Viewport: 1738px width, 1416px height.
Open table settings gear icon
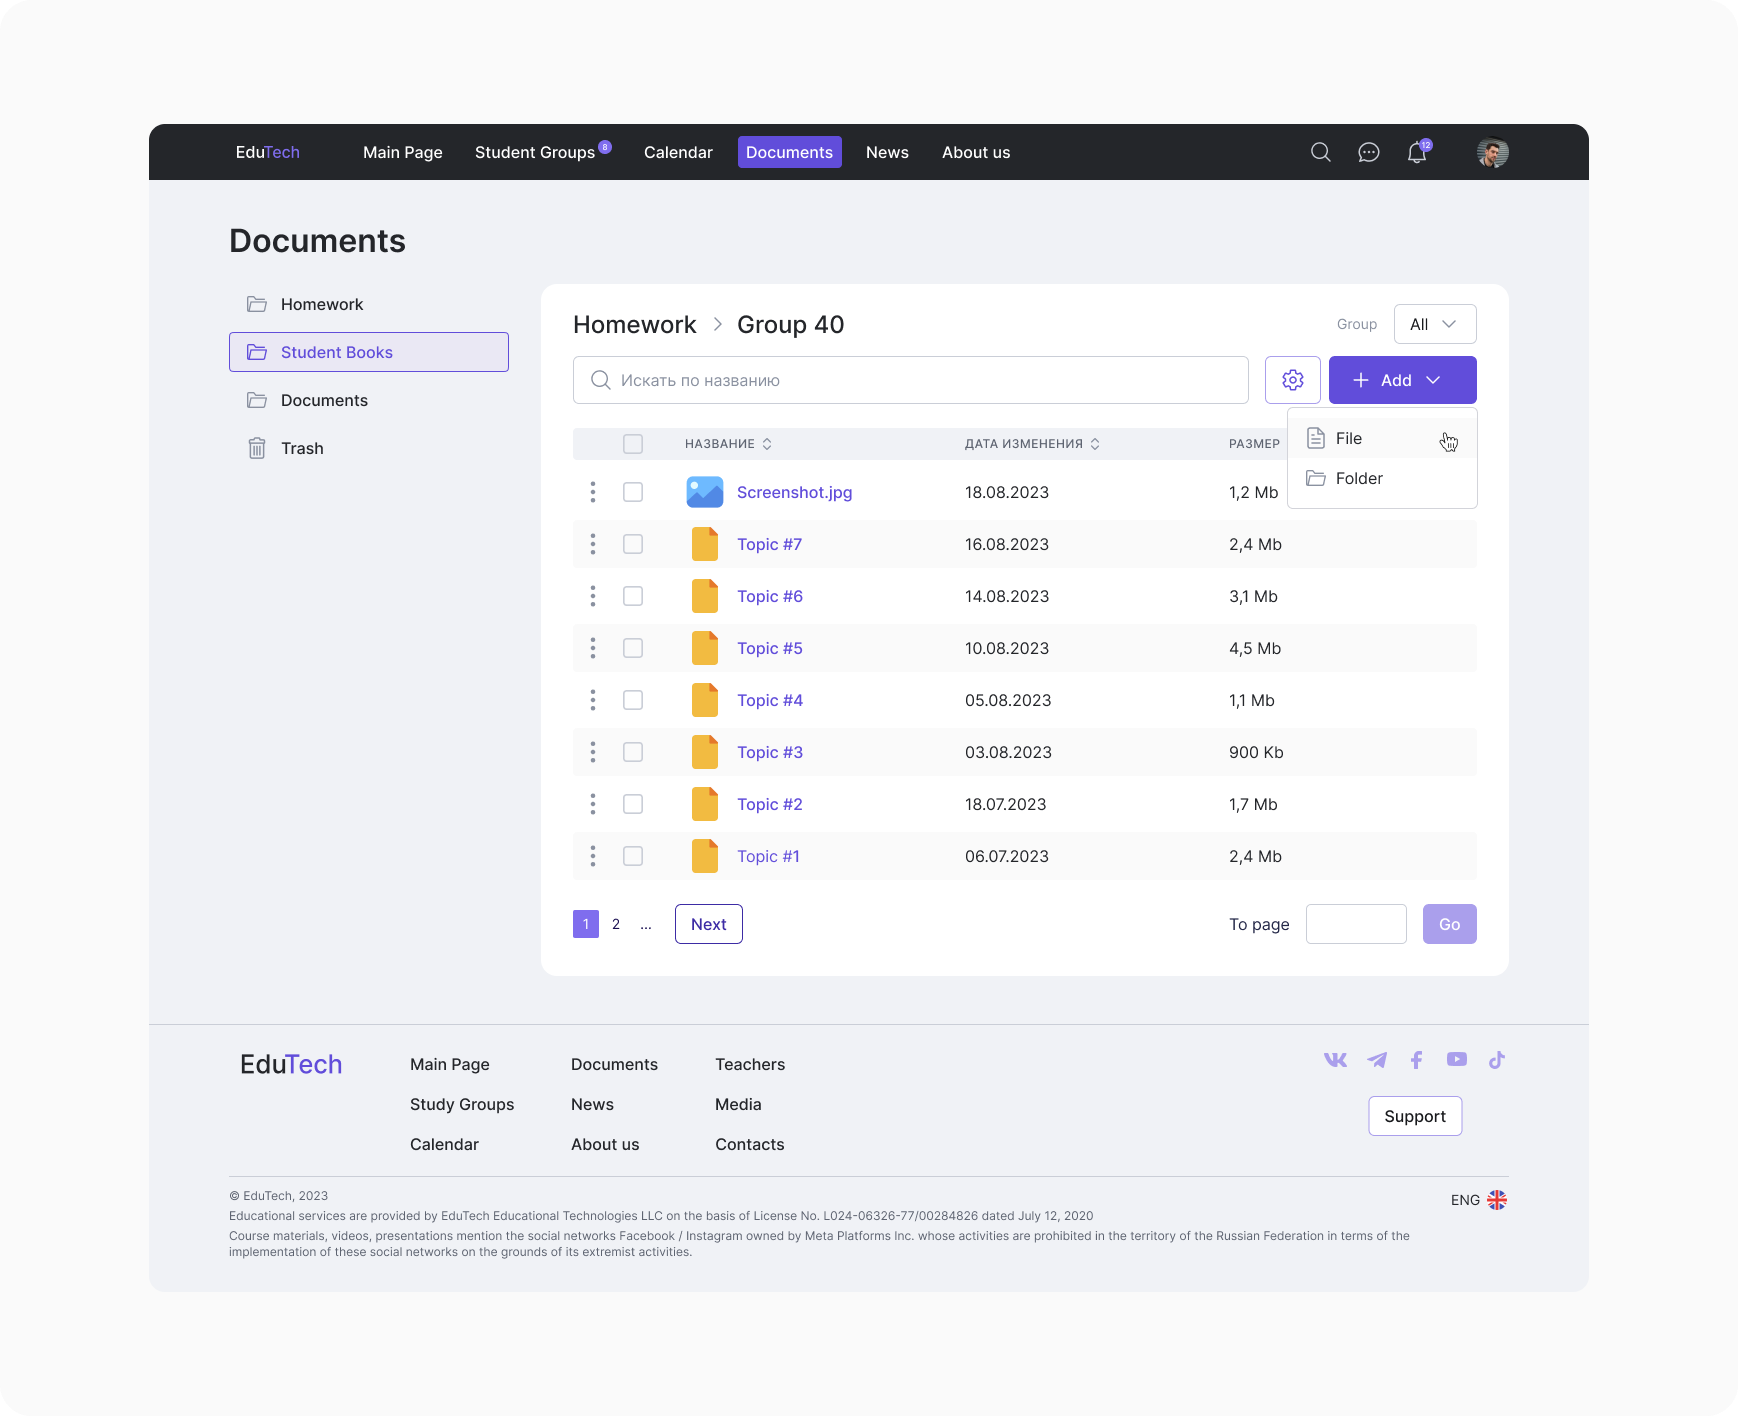[x=1292, y=380]
